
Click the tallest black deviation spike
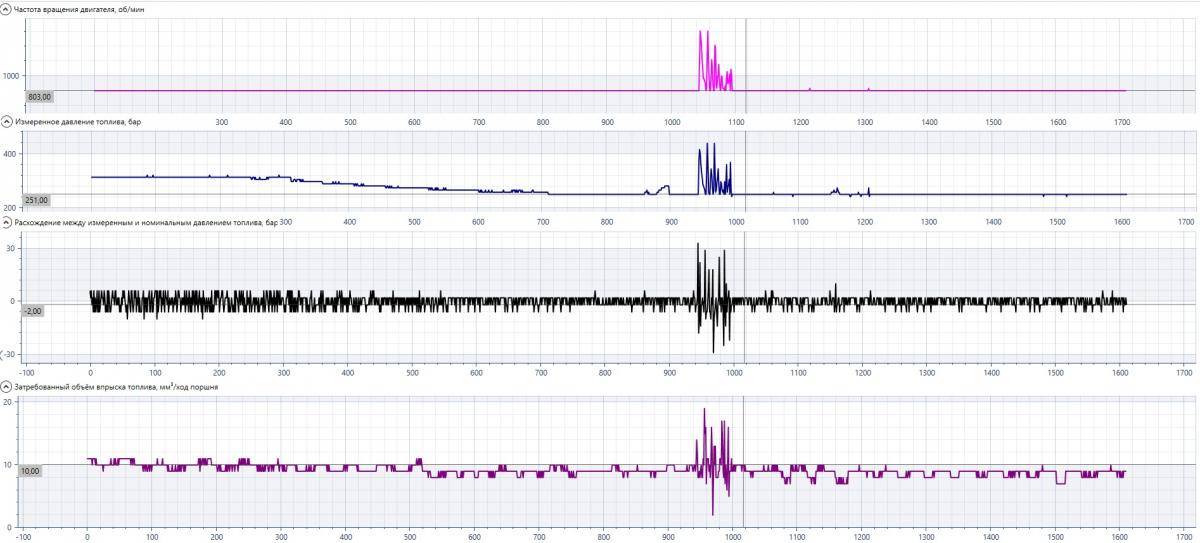point(698,243)
